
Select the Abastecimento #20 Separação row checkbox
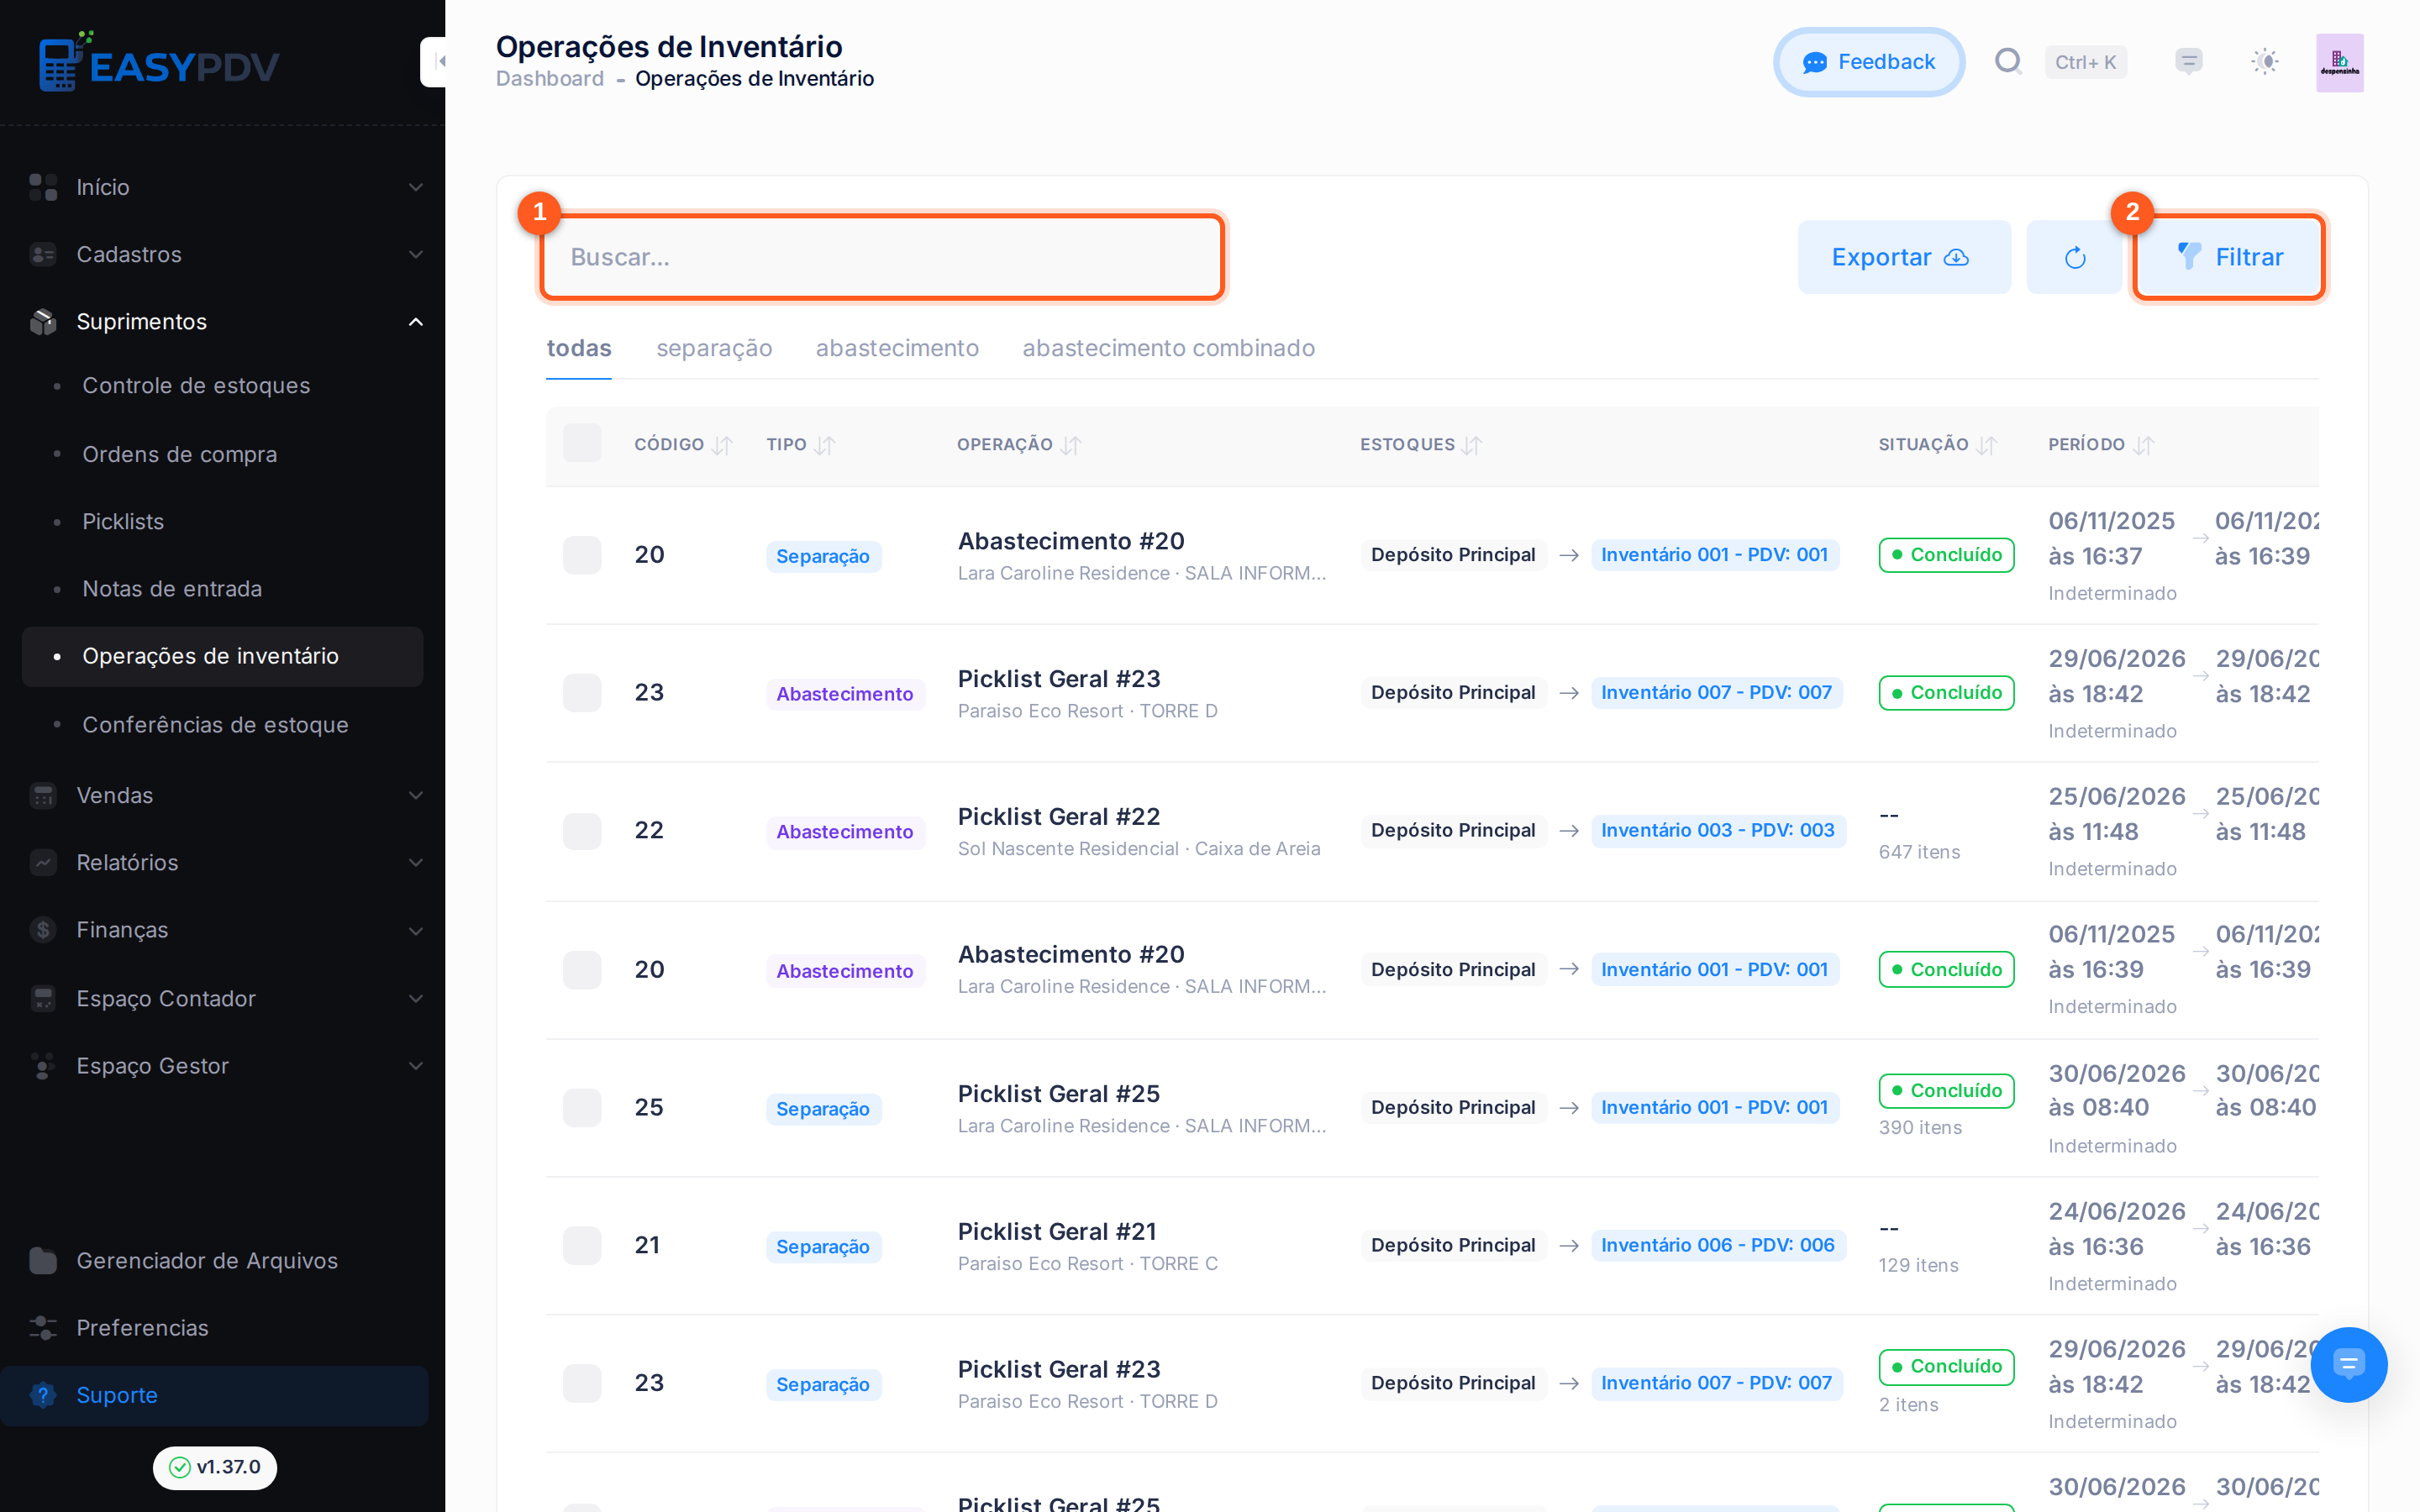[582, 555]
